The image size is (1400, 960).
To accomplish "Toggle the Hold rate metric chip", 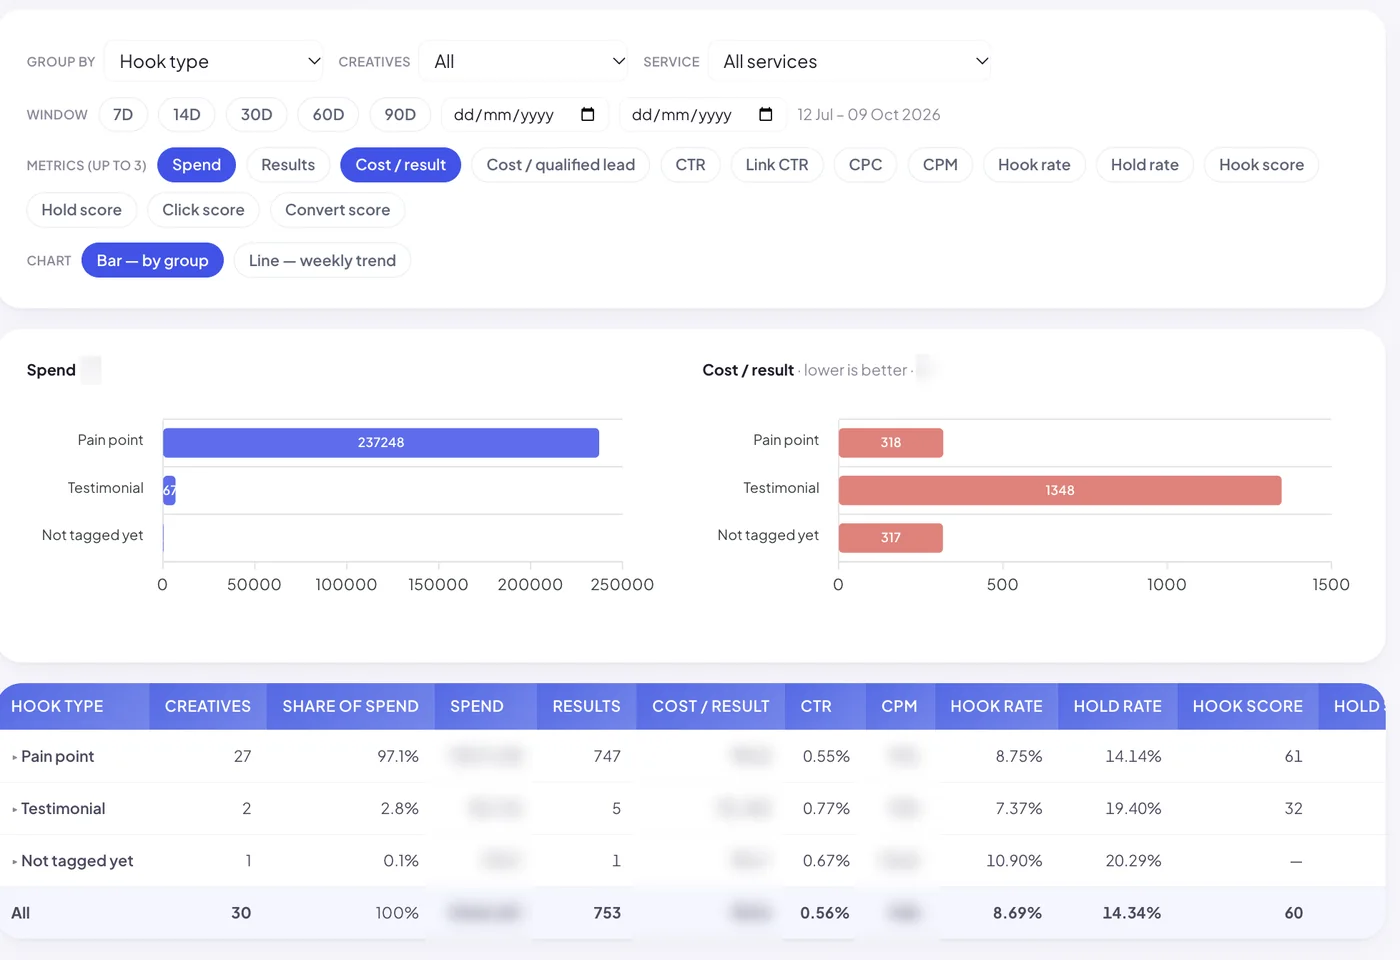I will (x=1145, y=165).
